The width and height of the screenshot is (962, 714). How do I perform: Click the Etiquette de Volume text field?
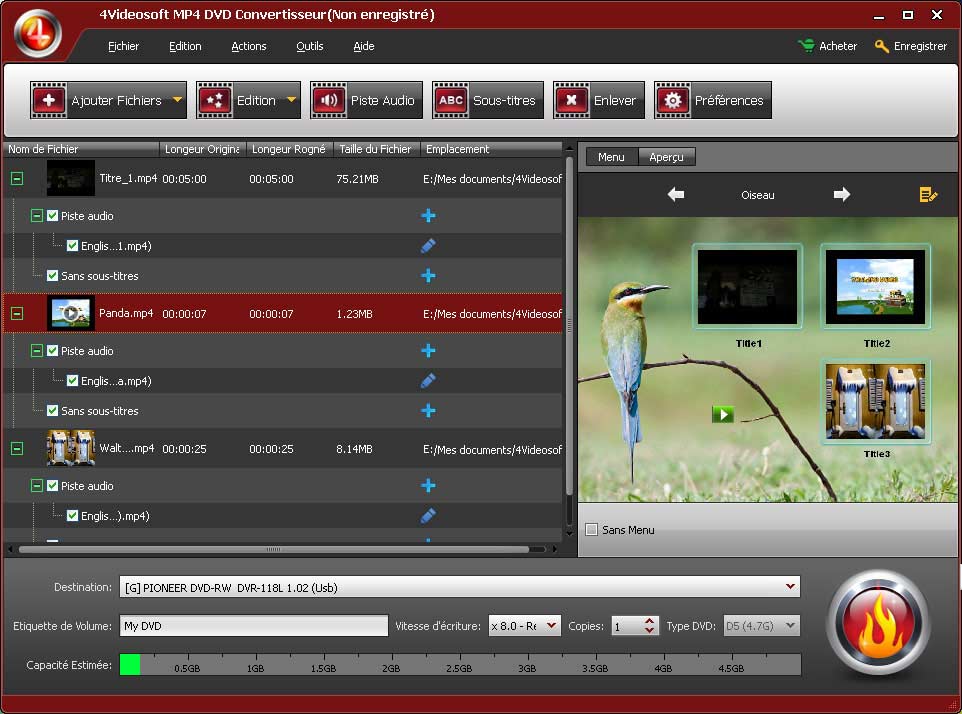pyautogui.click(x=253, y=626)
